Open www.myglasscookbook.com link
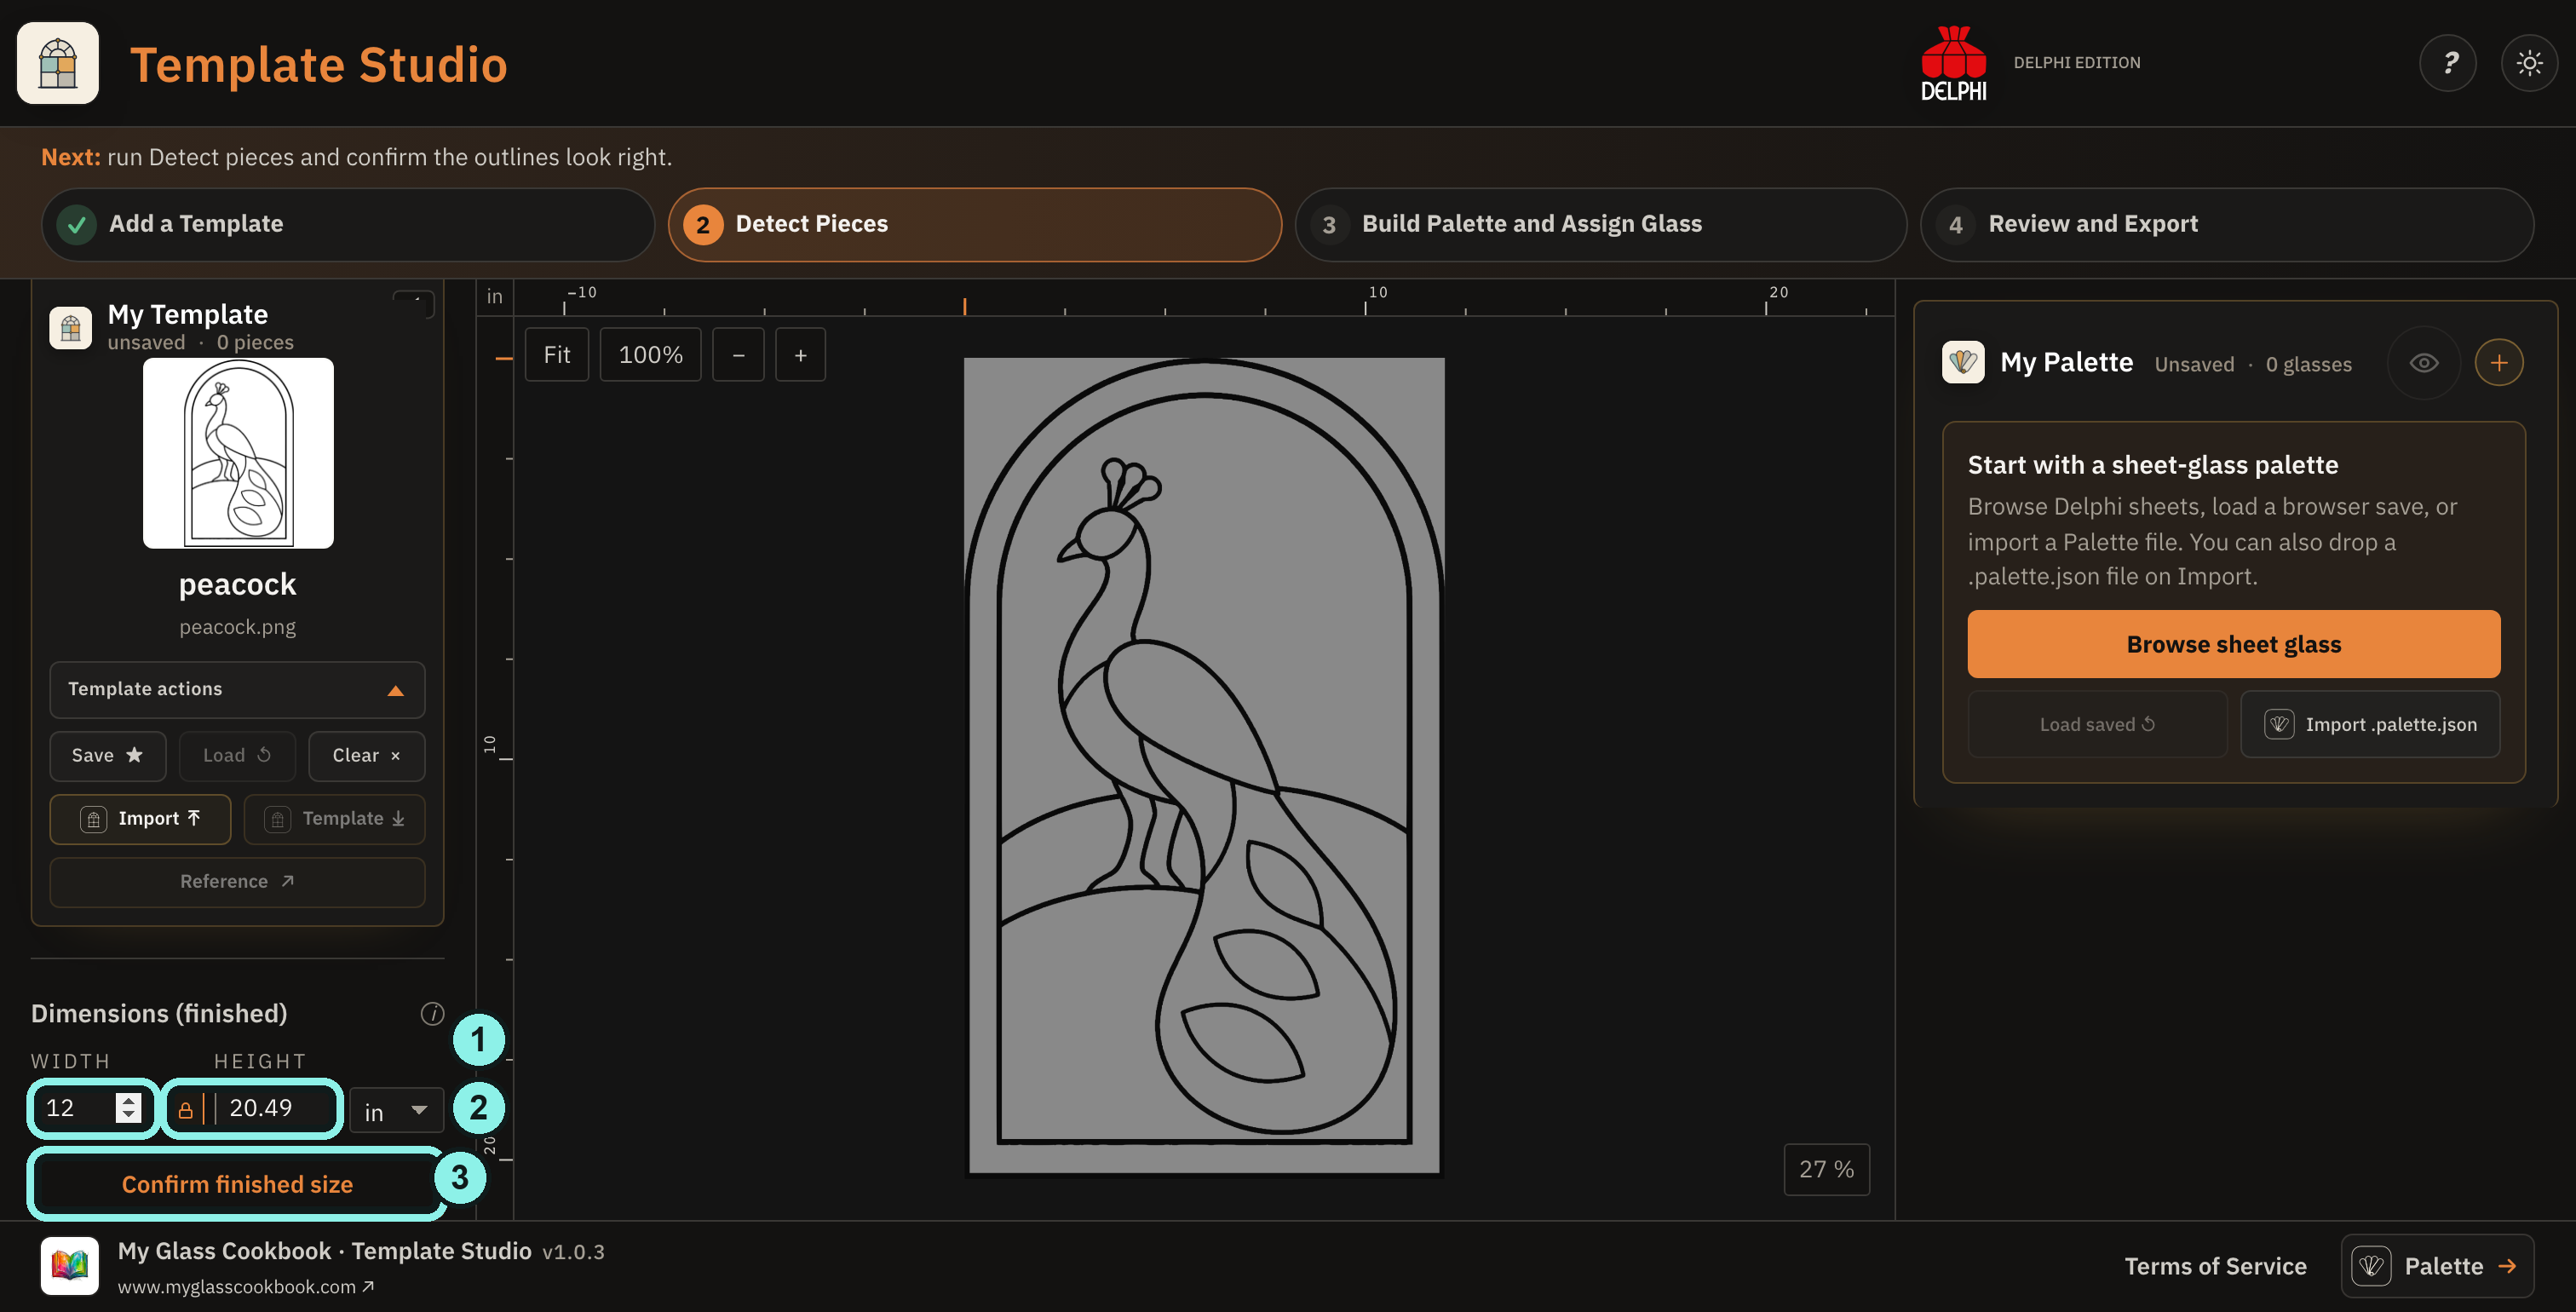 tap(246, 1287)
